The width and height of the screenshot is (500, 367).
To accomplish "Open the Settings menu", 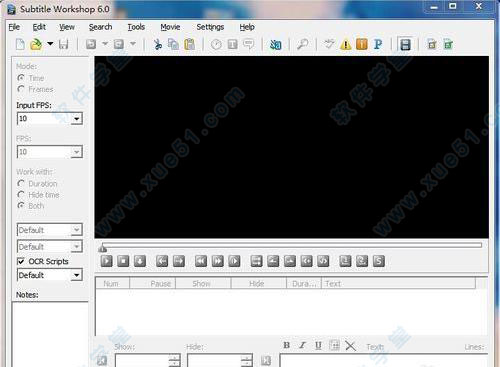I will tap(210, 27).
